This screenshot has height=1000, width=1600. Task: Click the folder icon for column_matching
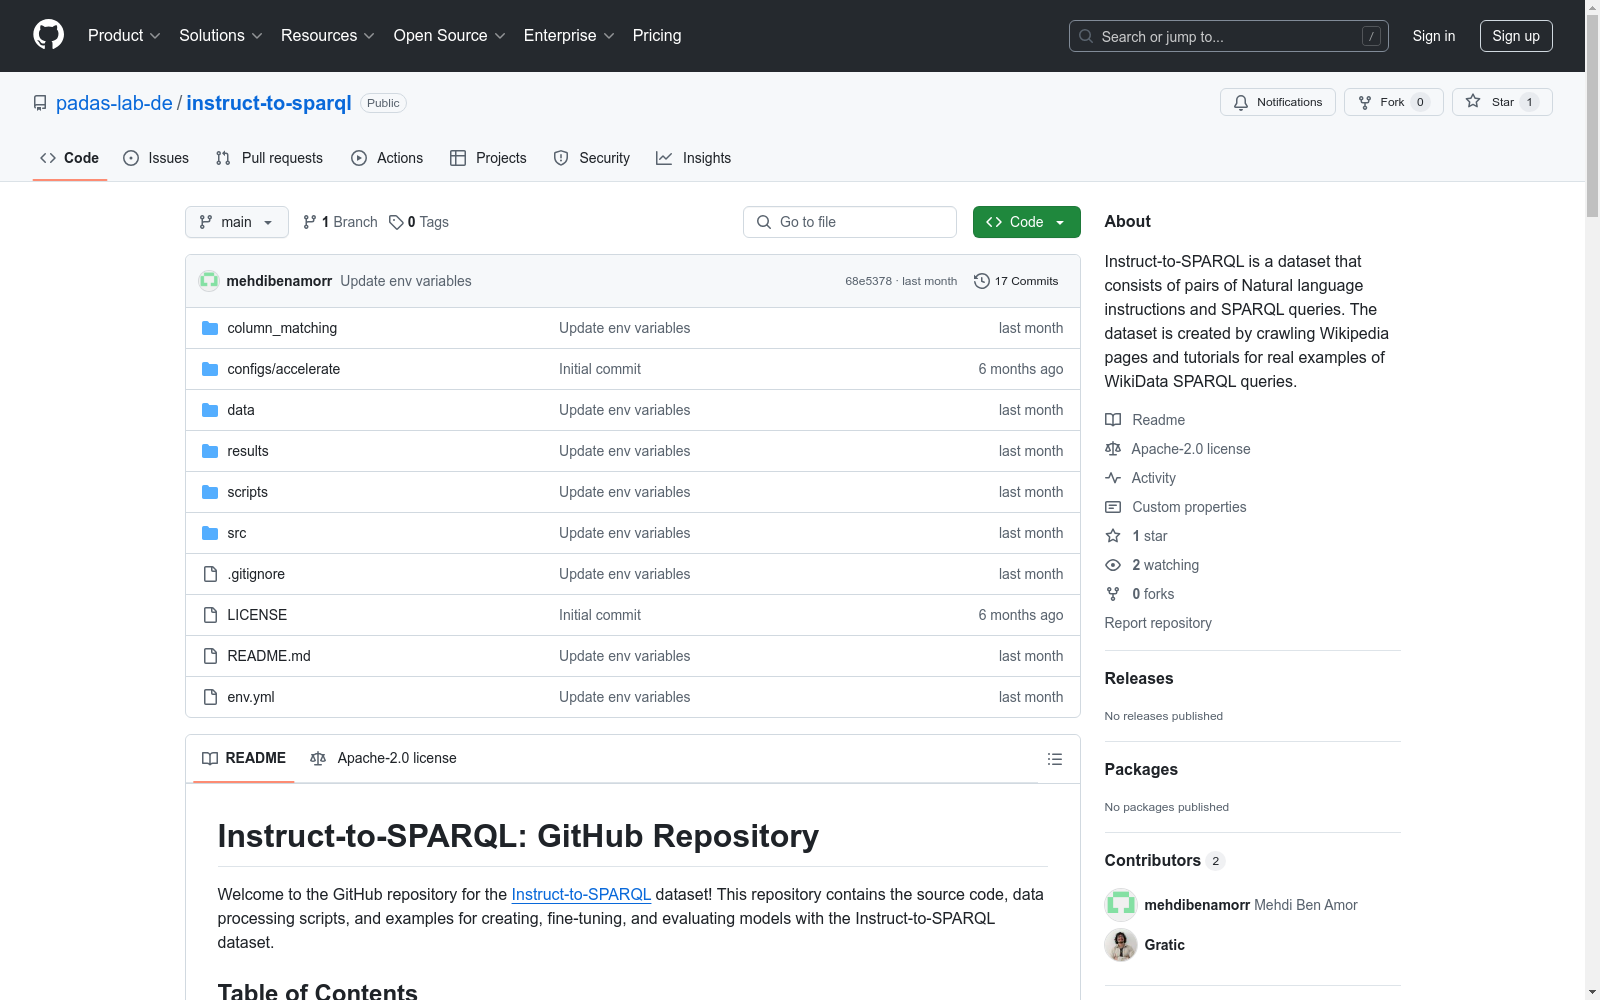210,328
